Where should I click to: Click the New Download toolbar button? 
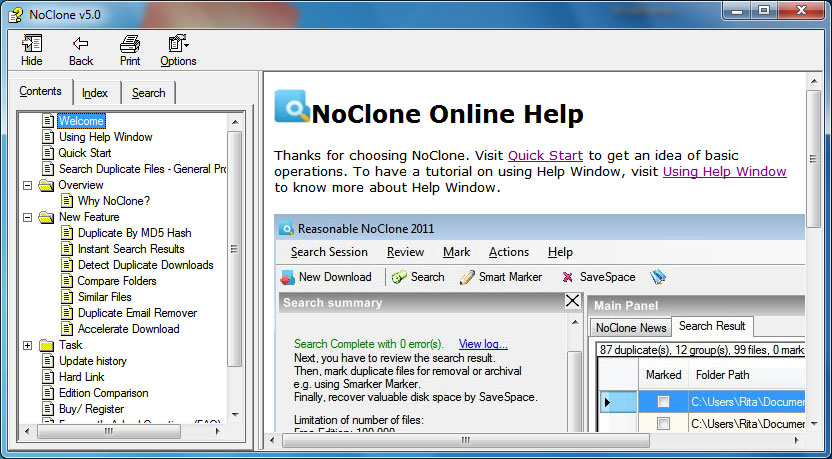point(326,277)
